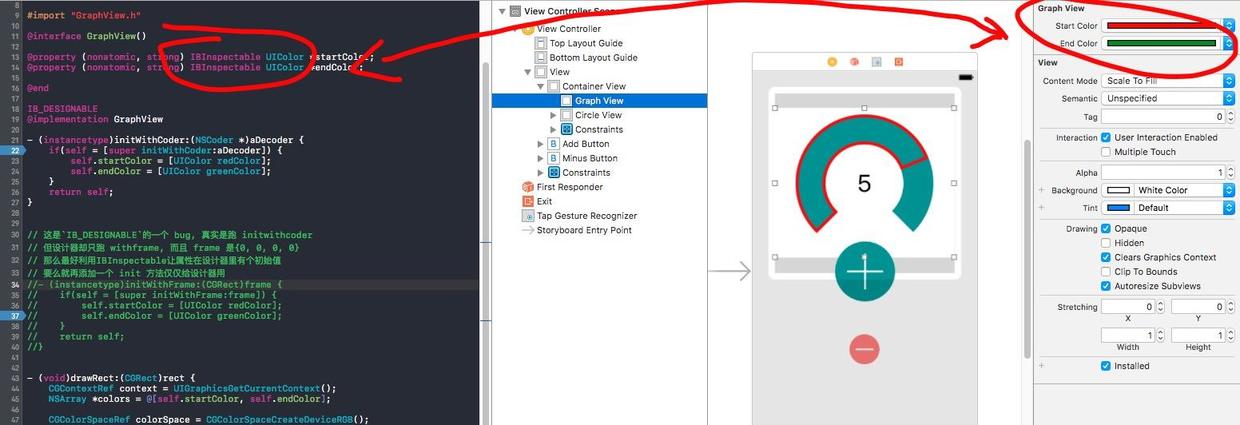Click the yellow View Controller icon above the scene
This screenshot has height=425, width=1240.
tap(832, 62)
